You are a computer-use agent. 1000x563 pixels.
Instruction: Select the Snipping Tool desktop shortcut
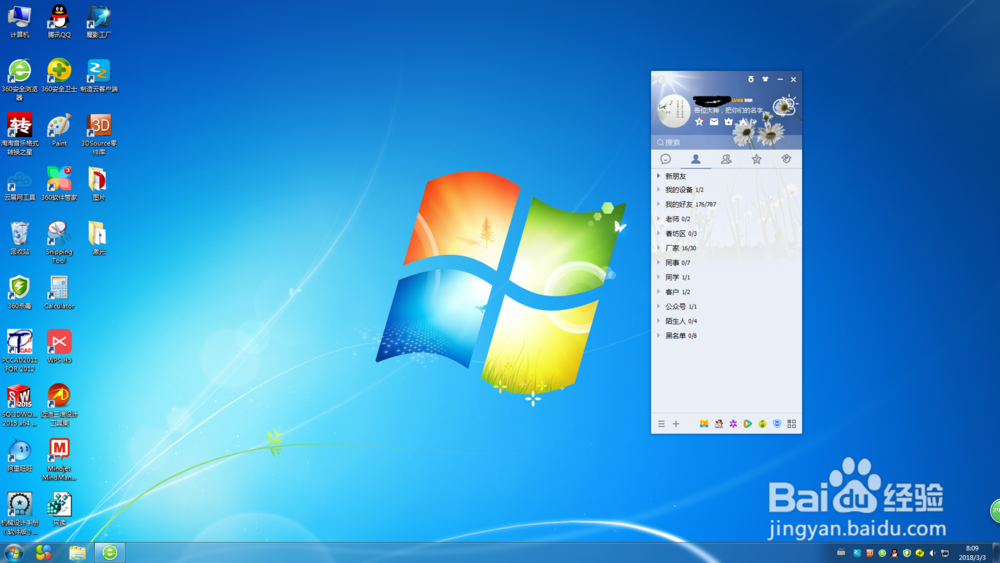pos(59,242)
